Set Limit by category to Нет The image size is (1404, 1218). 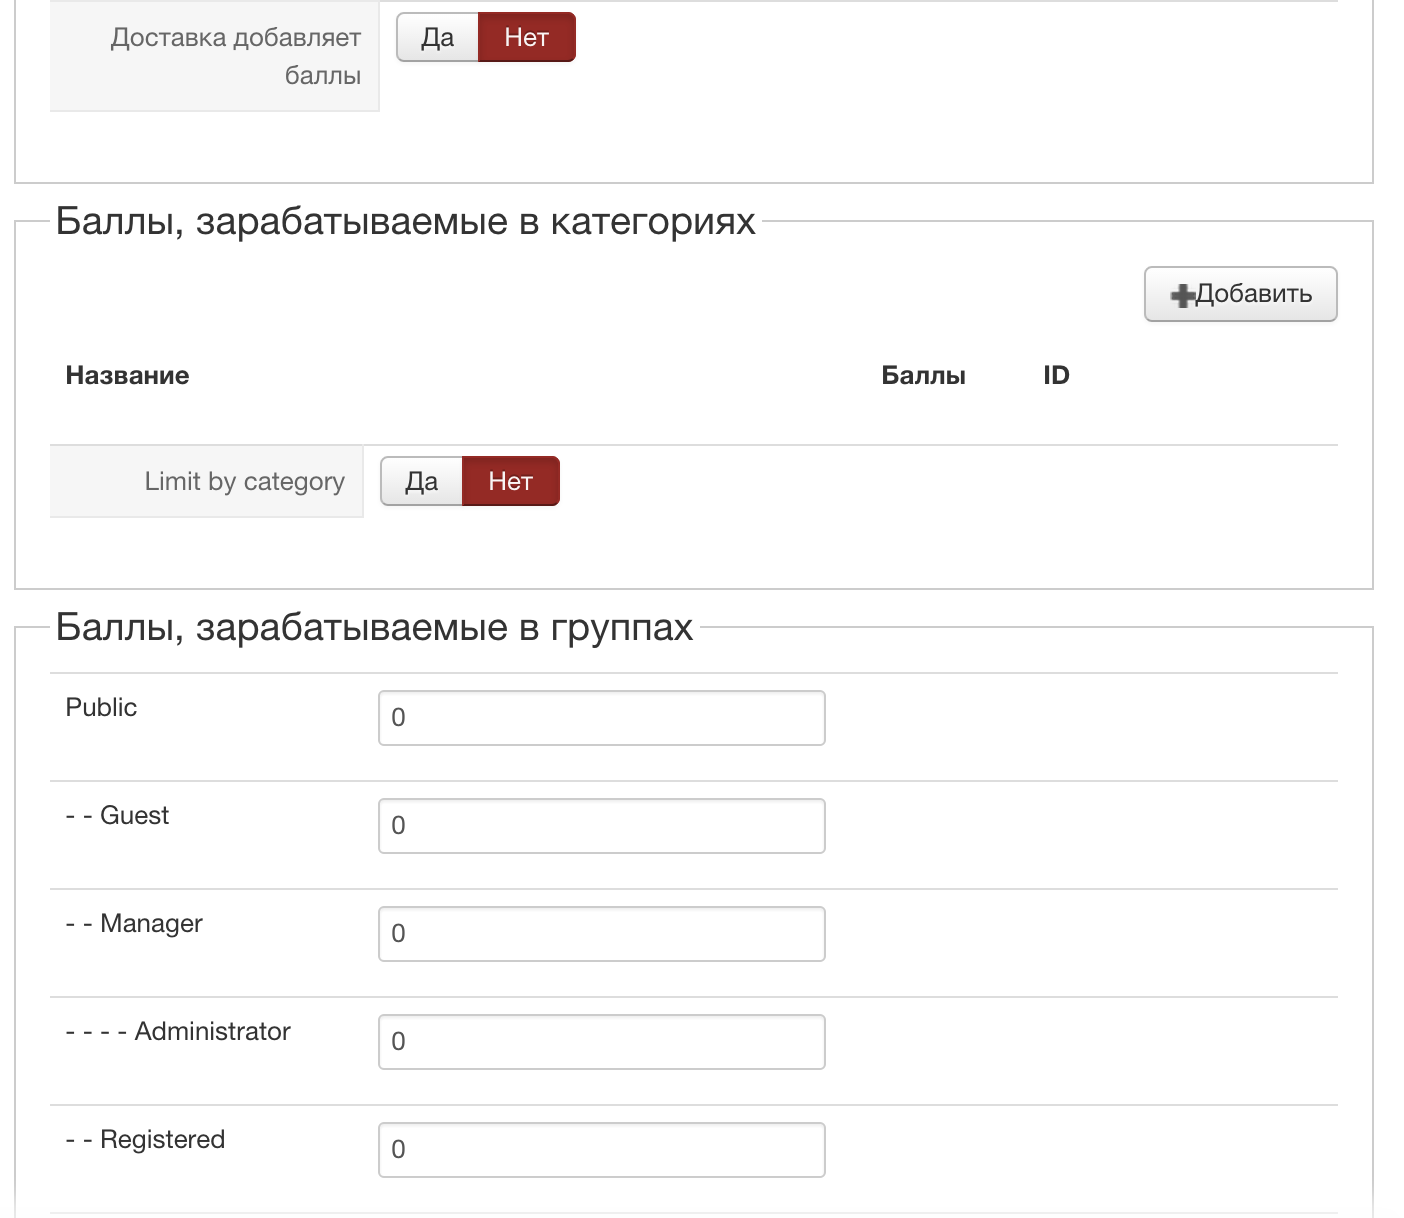(510, 482)
